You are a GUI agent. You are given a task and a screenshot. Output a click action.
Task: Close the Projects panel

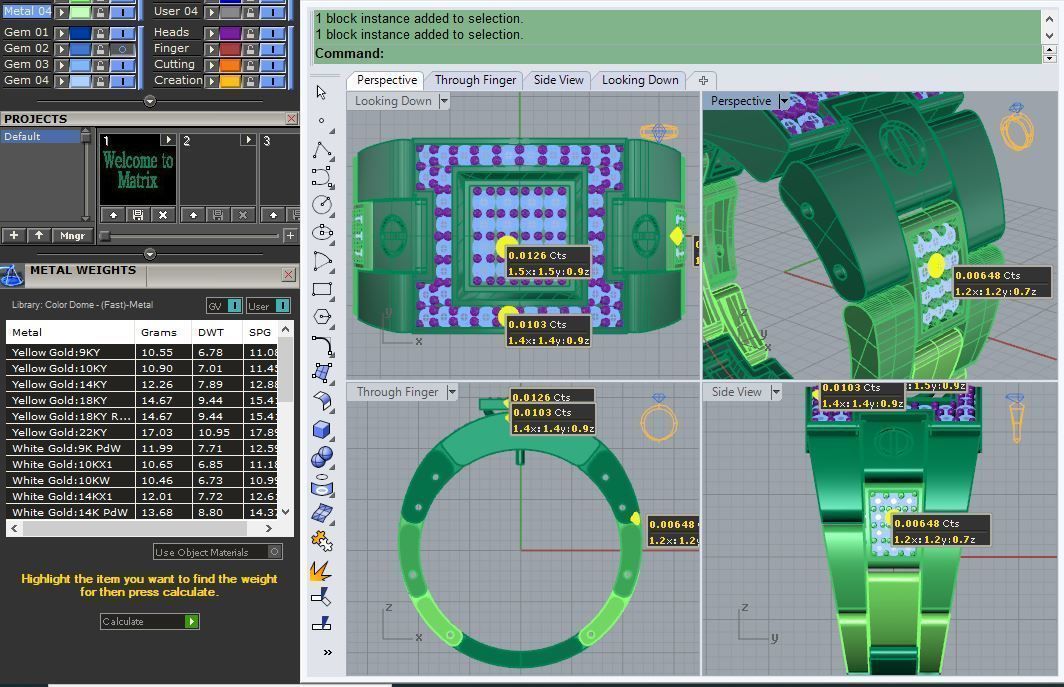coord(291,119)
